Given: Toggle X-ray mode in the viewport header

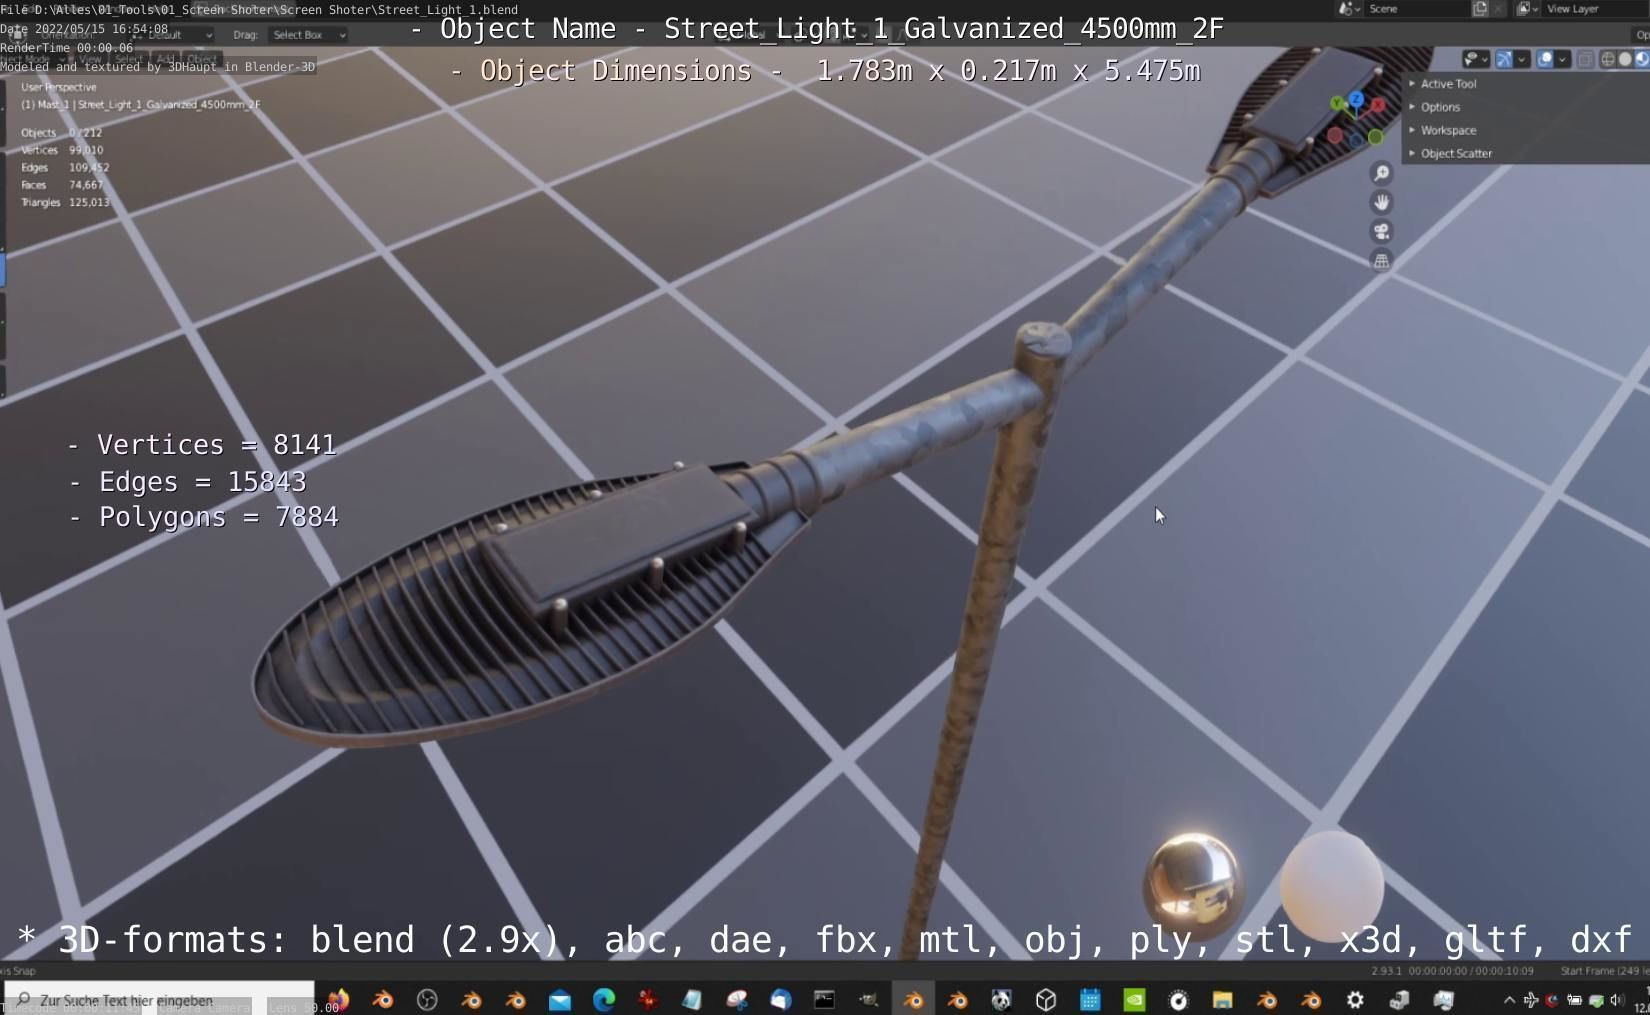Looking at the screenshot, I should click(x=1586, y=59).
